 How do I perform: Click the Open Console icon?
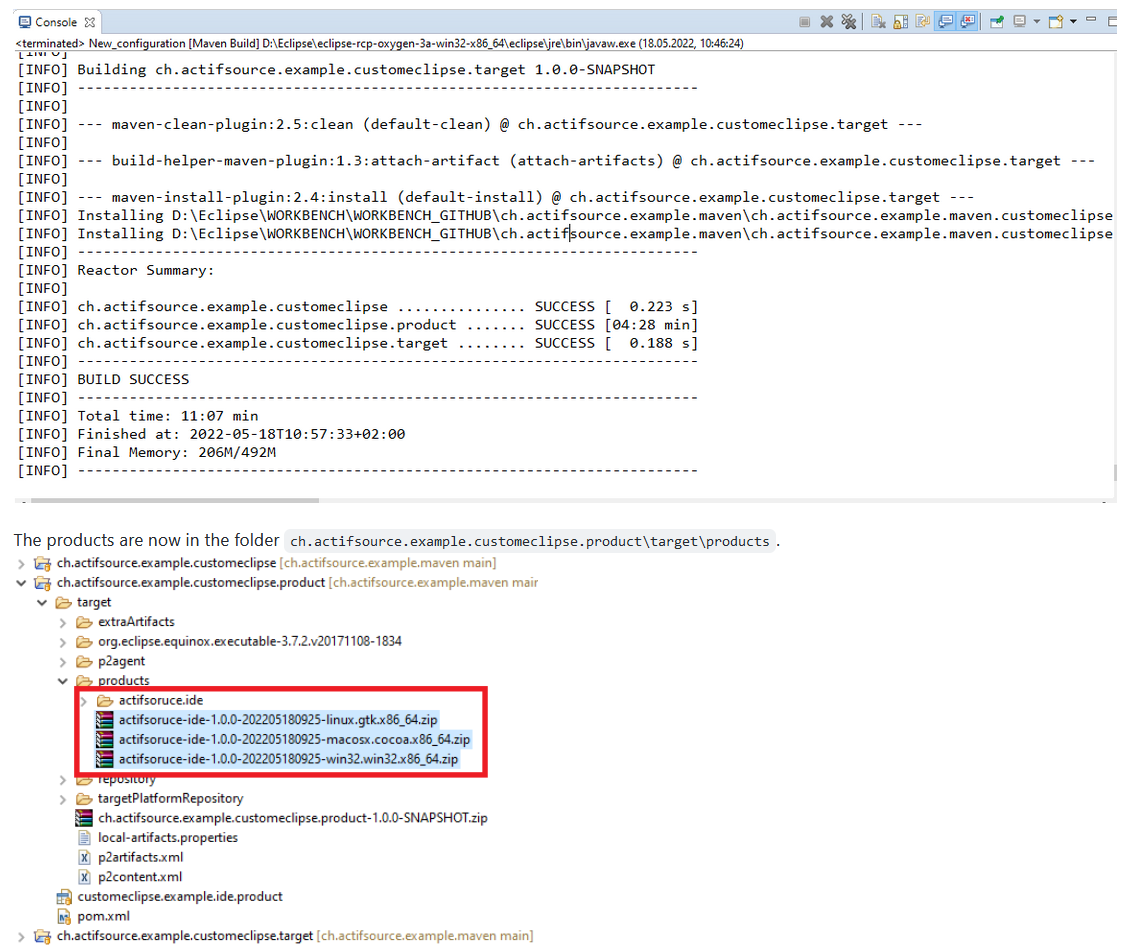click(1055, 21)
